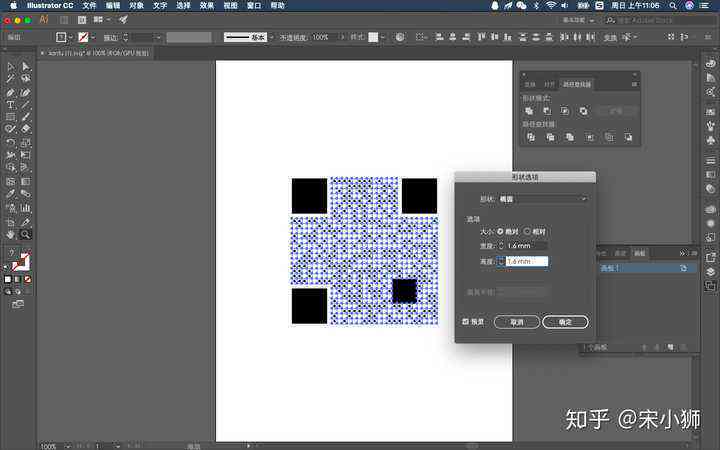Select the Rotate tool

11,142
